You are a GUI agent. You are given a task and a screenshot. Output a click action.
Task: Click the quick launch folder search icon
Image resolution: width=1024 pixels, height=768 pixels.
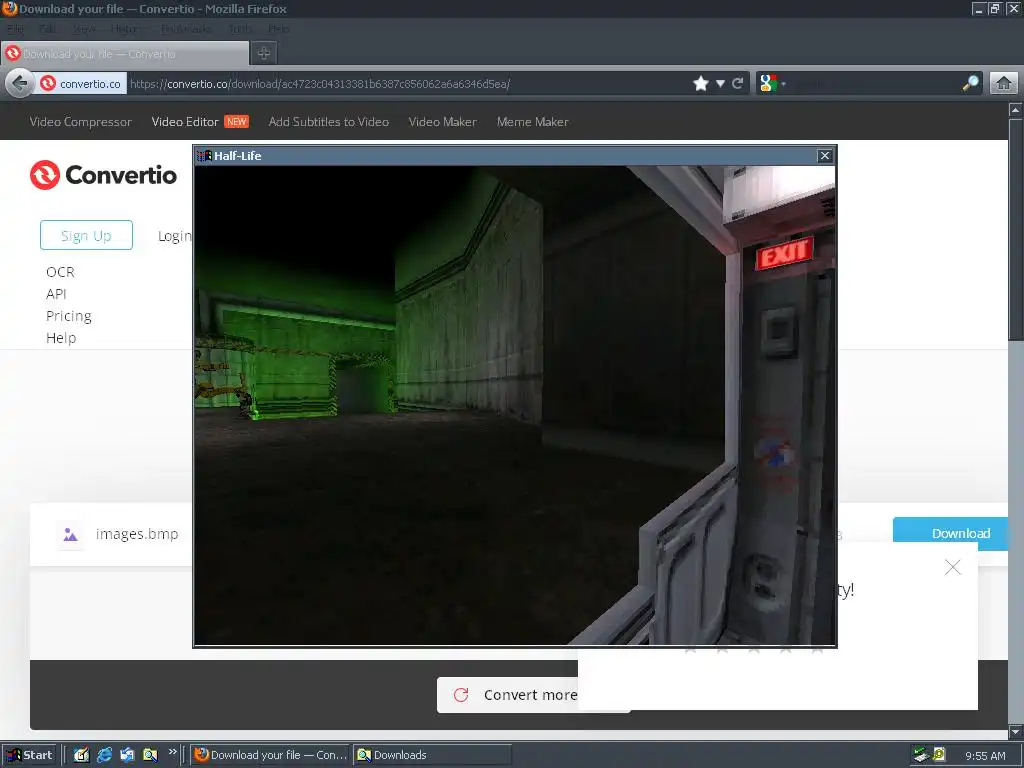click(x=150, y=755)
